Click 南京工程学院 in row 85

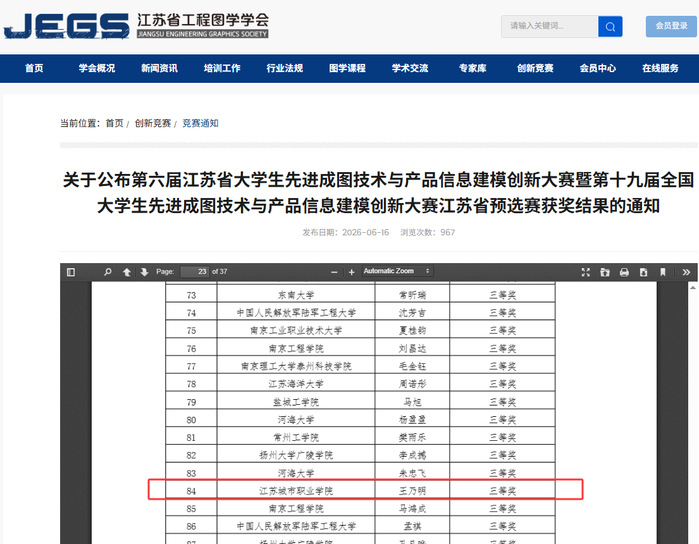click(x=296, y=509)
